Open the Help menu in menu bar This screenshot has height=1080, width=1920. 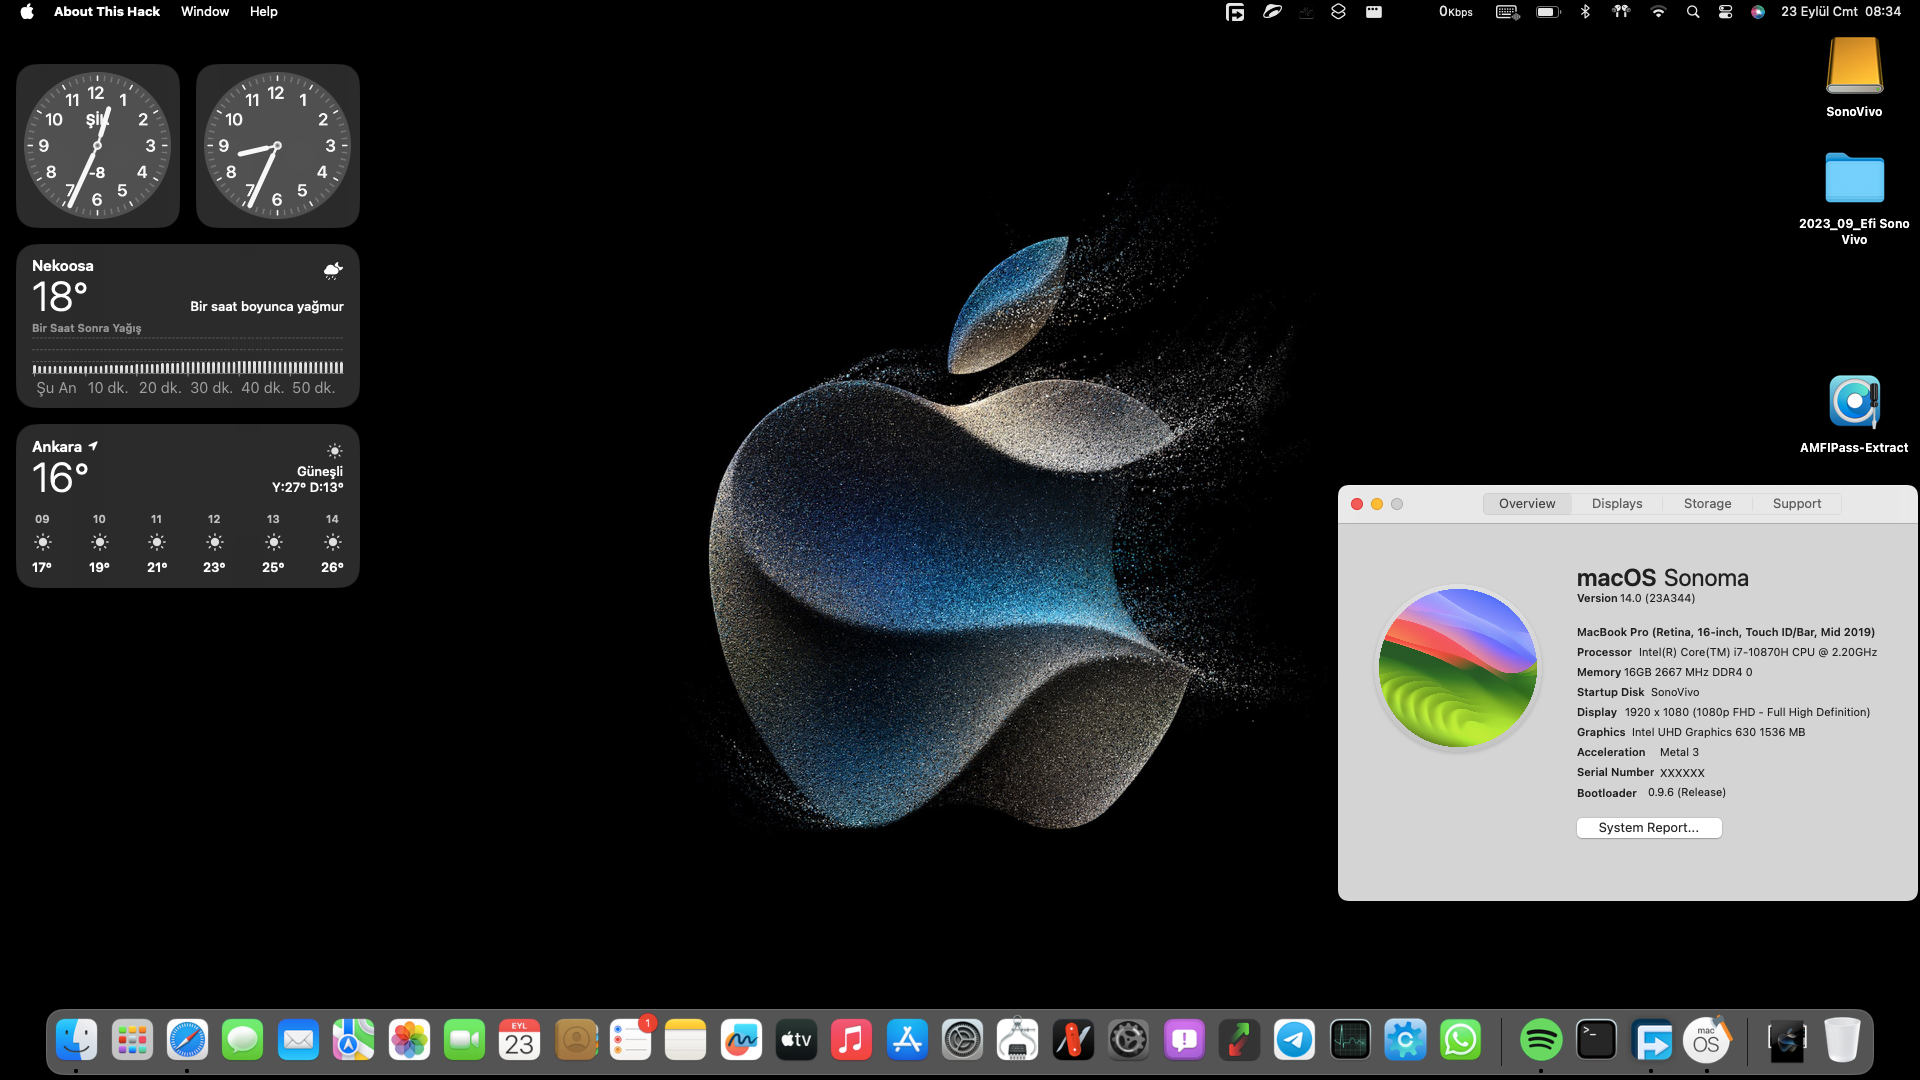click(x=263, y=11)
